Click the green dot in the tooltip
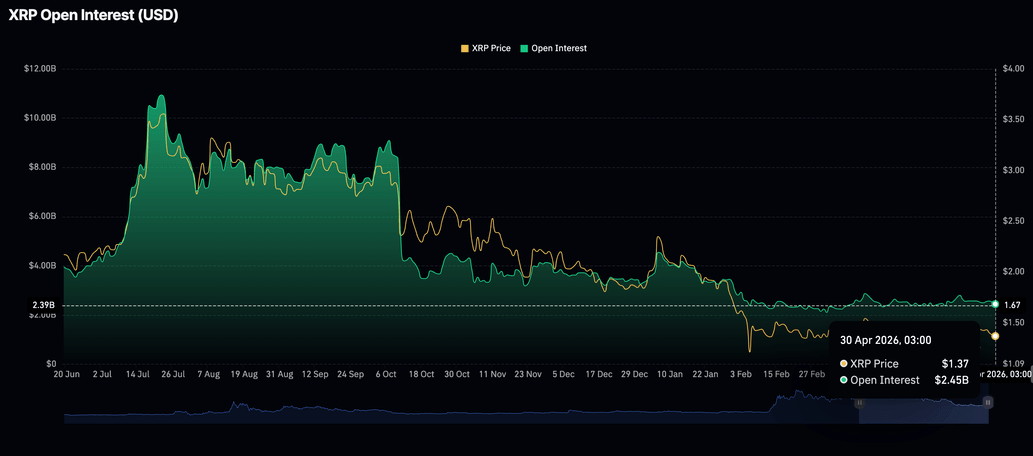This screenshot has height=456, width=1033. [x=844, y=380]
